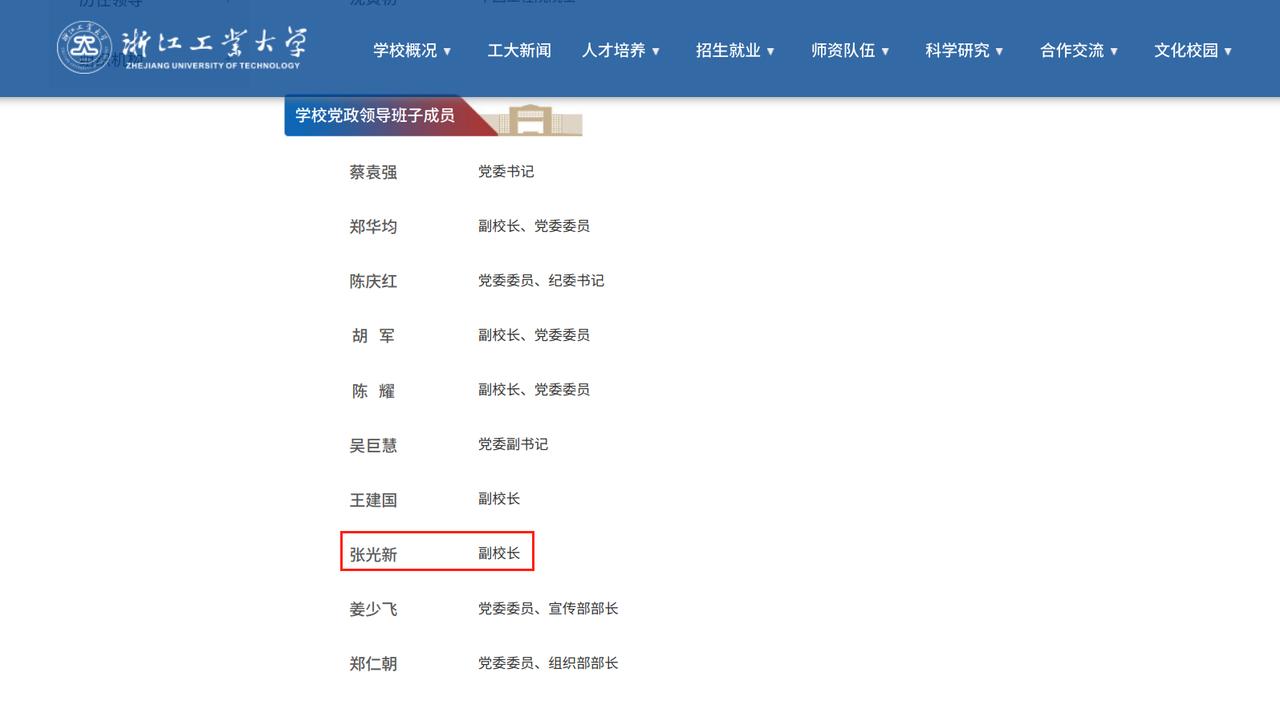The width and height of the screenshot is (1280, 705).
Task: Open the 人才培养 dropdown menu
Action: tap(621, 50)
